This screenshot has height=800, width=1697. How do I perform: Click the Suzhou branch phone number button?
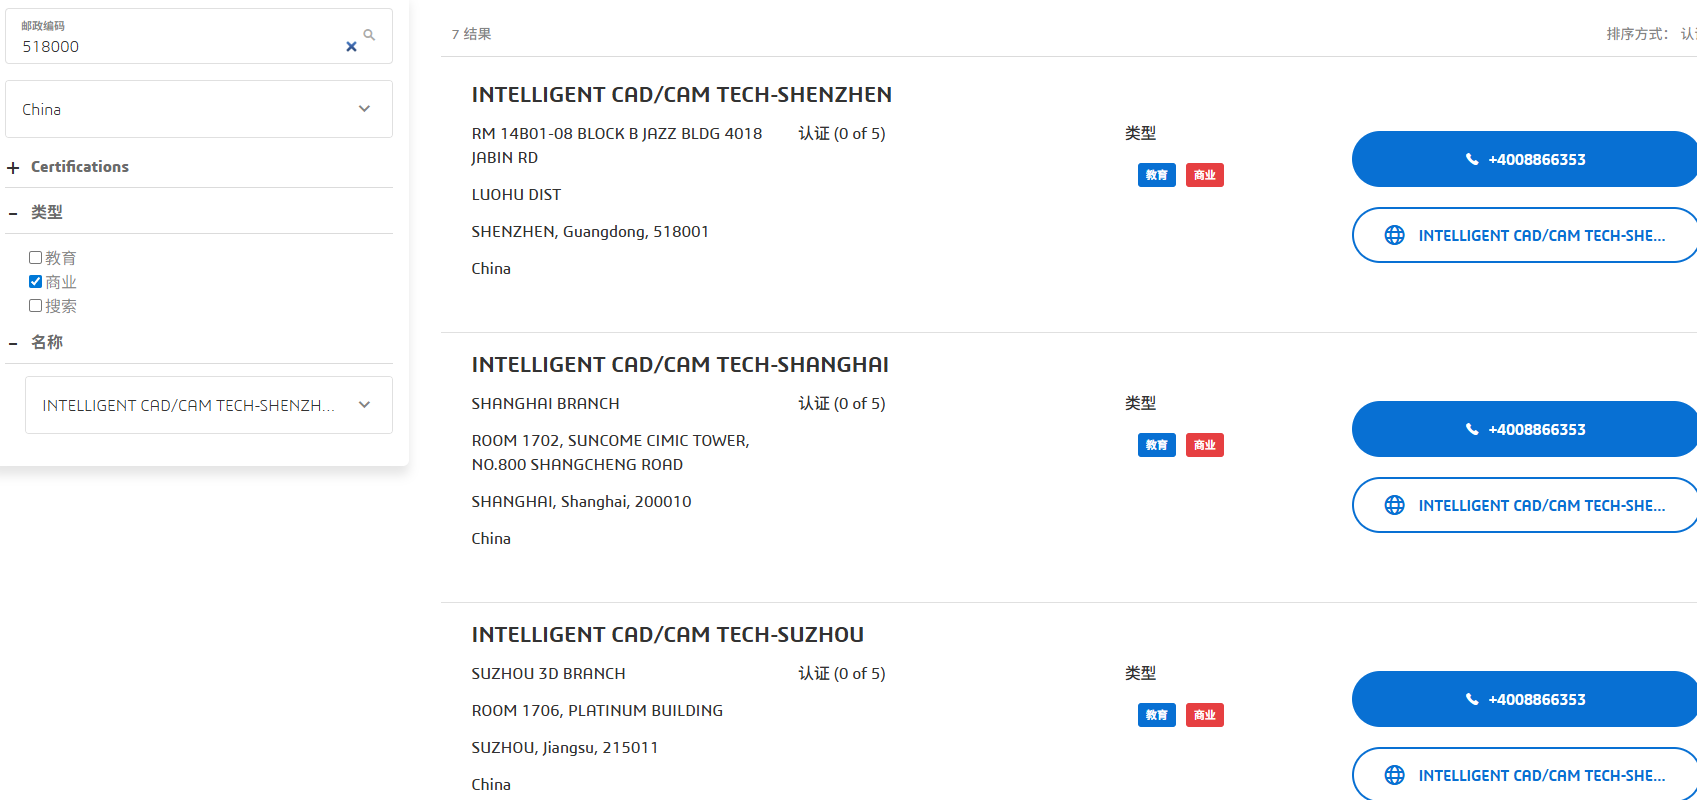coord(1524,699)
